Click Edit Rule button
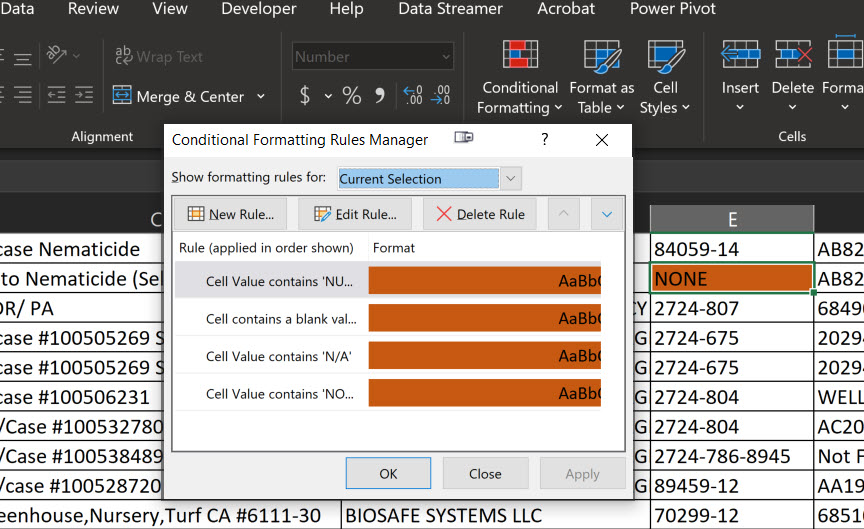 click(x=355, y=214)
